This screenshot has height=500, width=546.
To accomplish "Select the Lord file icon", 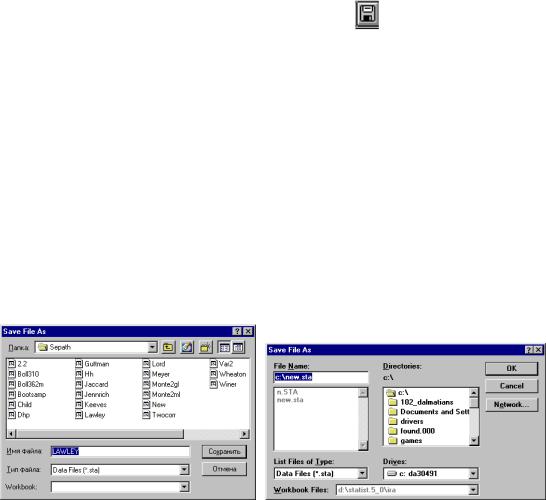I will pos(146,364).
